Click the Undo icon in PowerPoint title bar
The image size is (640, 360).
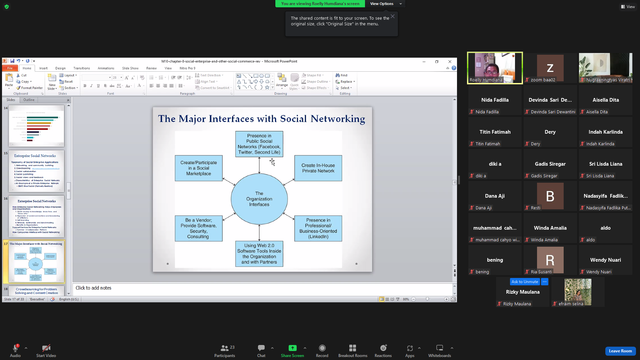pos(18,61)
